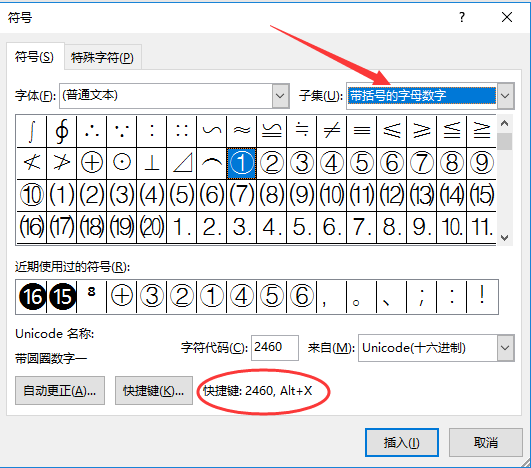Click the symbol grid scroll up arrow
Screen dimensions: 531x468
[x=505, y=123]
